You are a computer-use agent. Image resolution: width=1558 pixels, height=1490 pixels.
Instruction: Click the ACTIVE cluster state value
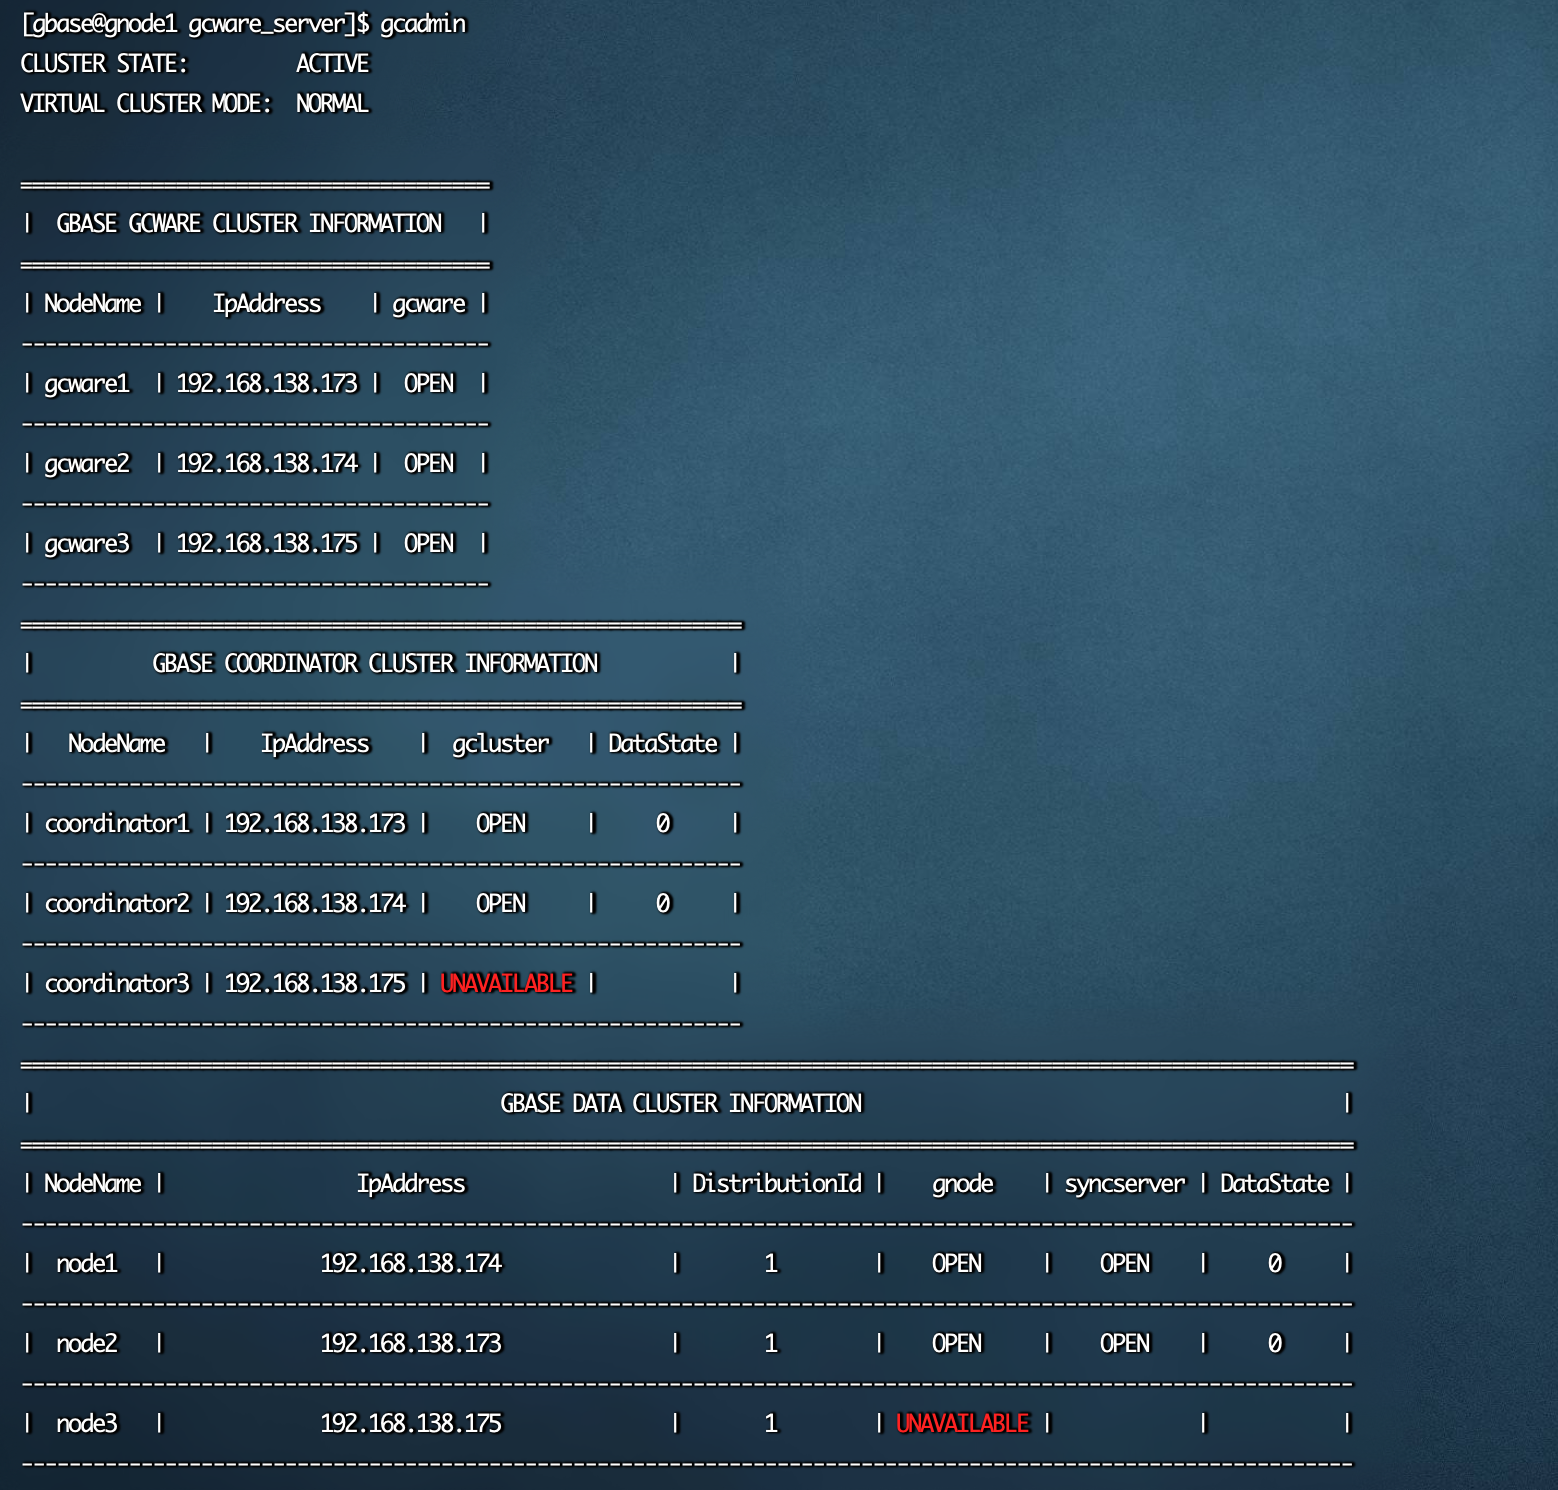(x=333, y=64)
